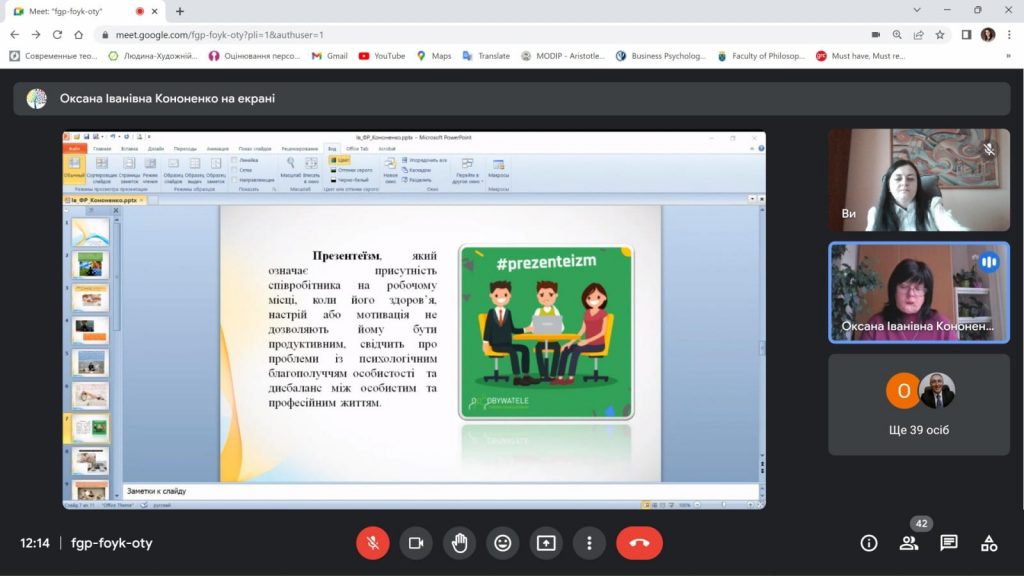Open the in-call chat panel
The width and height of the screenshot is (1024, 576).
949,543
